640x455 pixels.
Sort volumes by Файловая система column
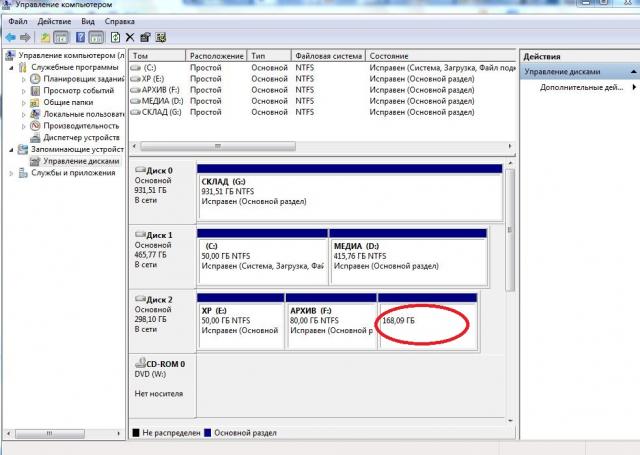pos(329,56)
